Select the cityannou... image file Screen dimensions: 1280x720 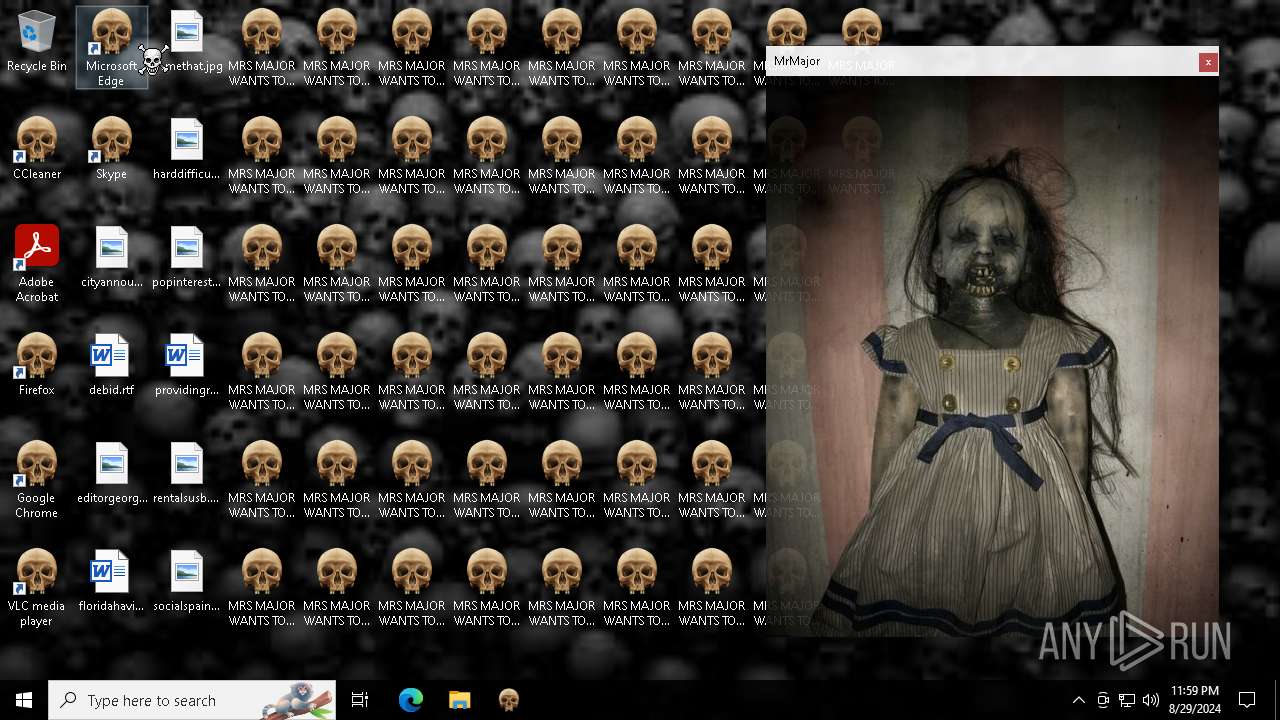coord(111,258)
